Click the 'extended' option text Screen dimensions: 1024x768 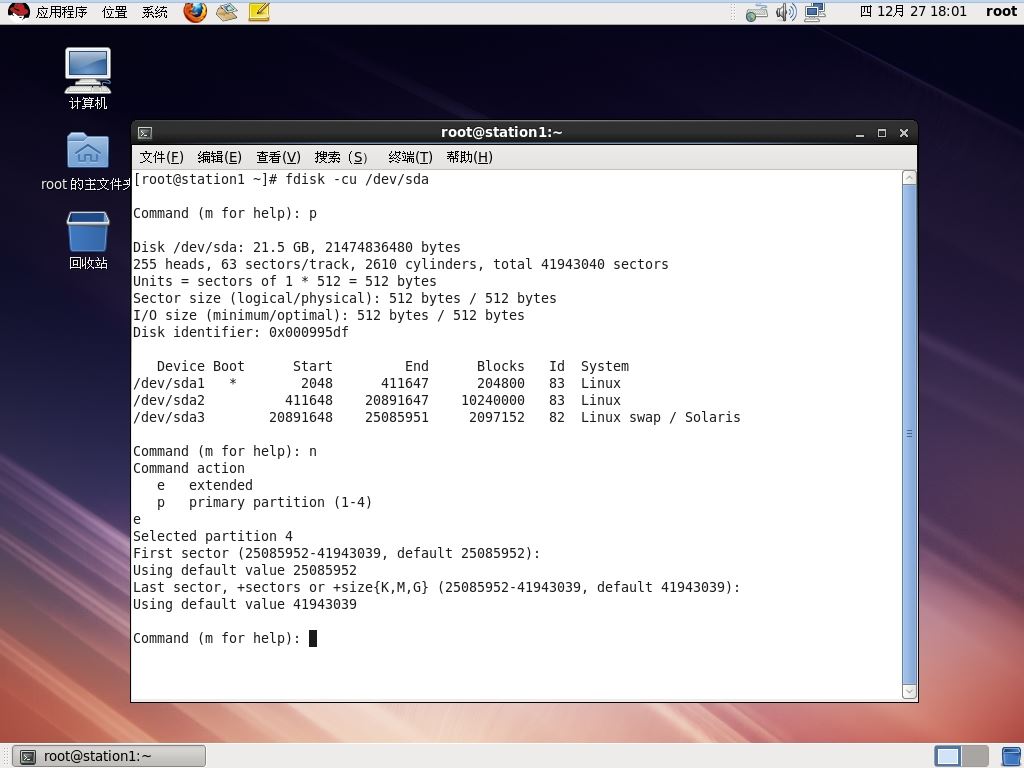click(221, 485)
